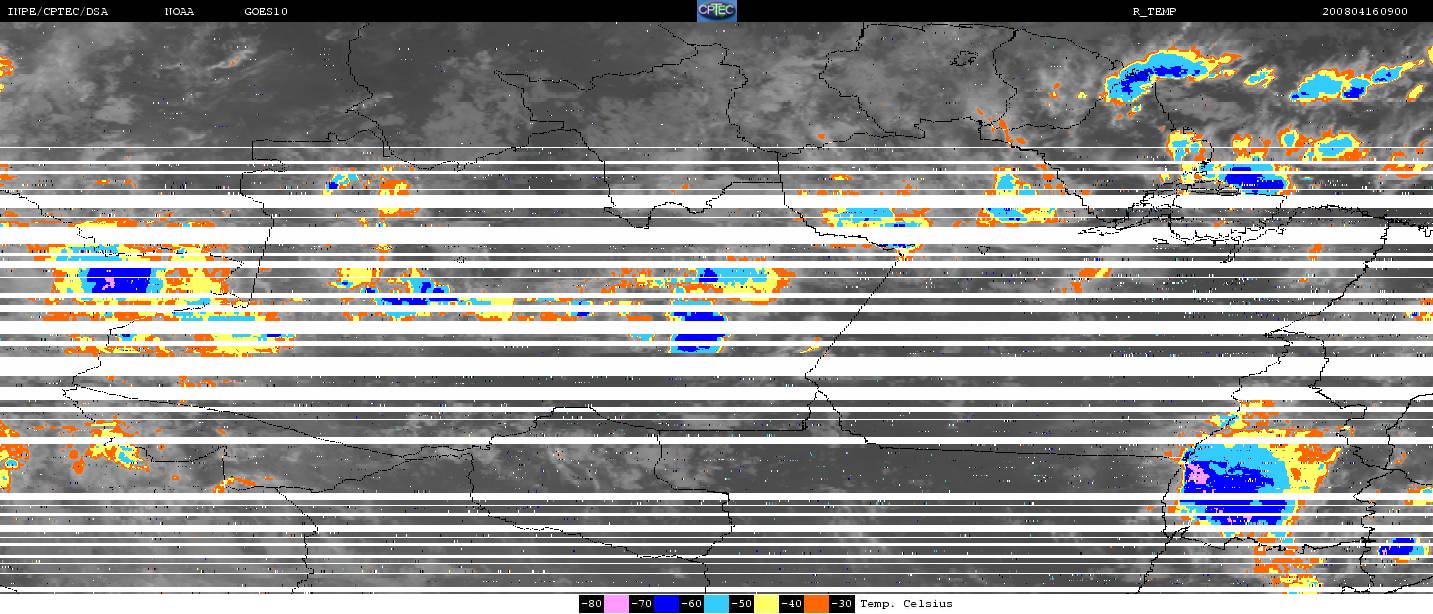
Task: Click the -30 temperature label
Action: click(x=842, y=604)
